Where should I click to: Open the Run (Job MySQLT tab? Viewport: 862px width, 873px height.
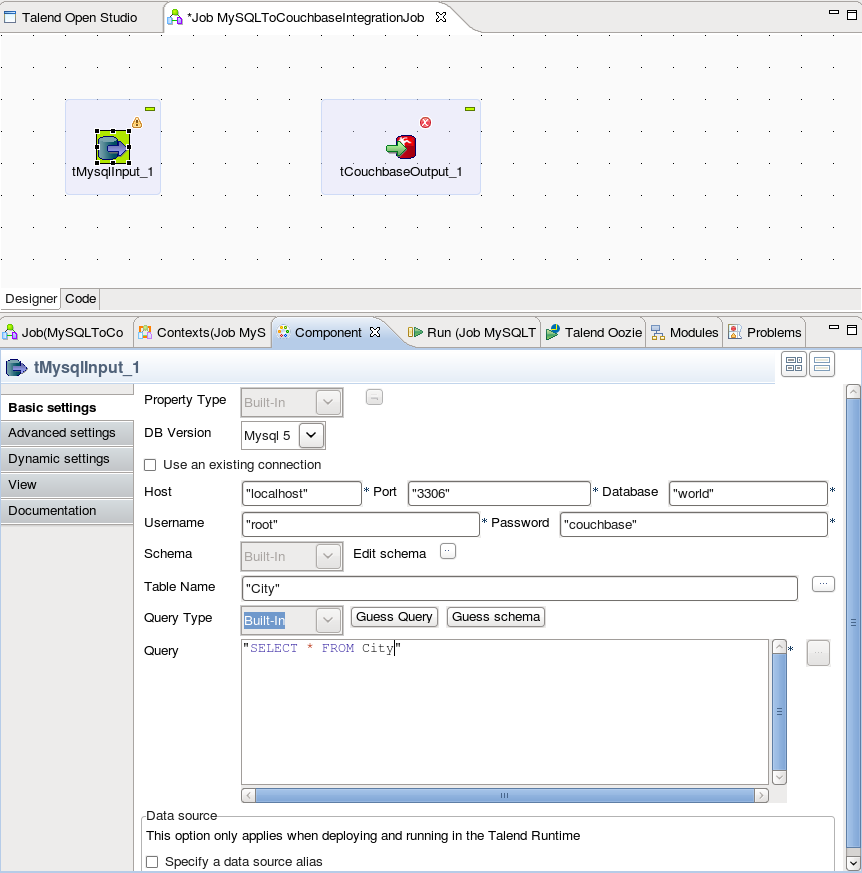(x=472, y=332)
